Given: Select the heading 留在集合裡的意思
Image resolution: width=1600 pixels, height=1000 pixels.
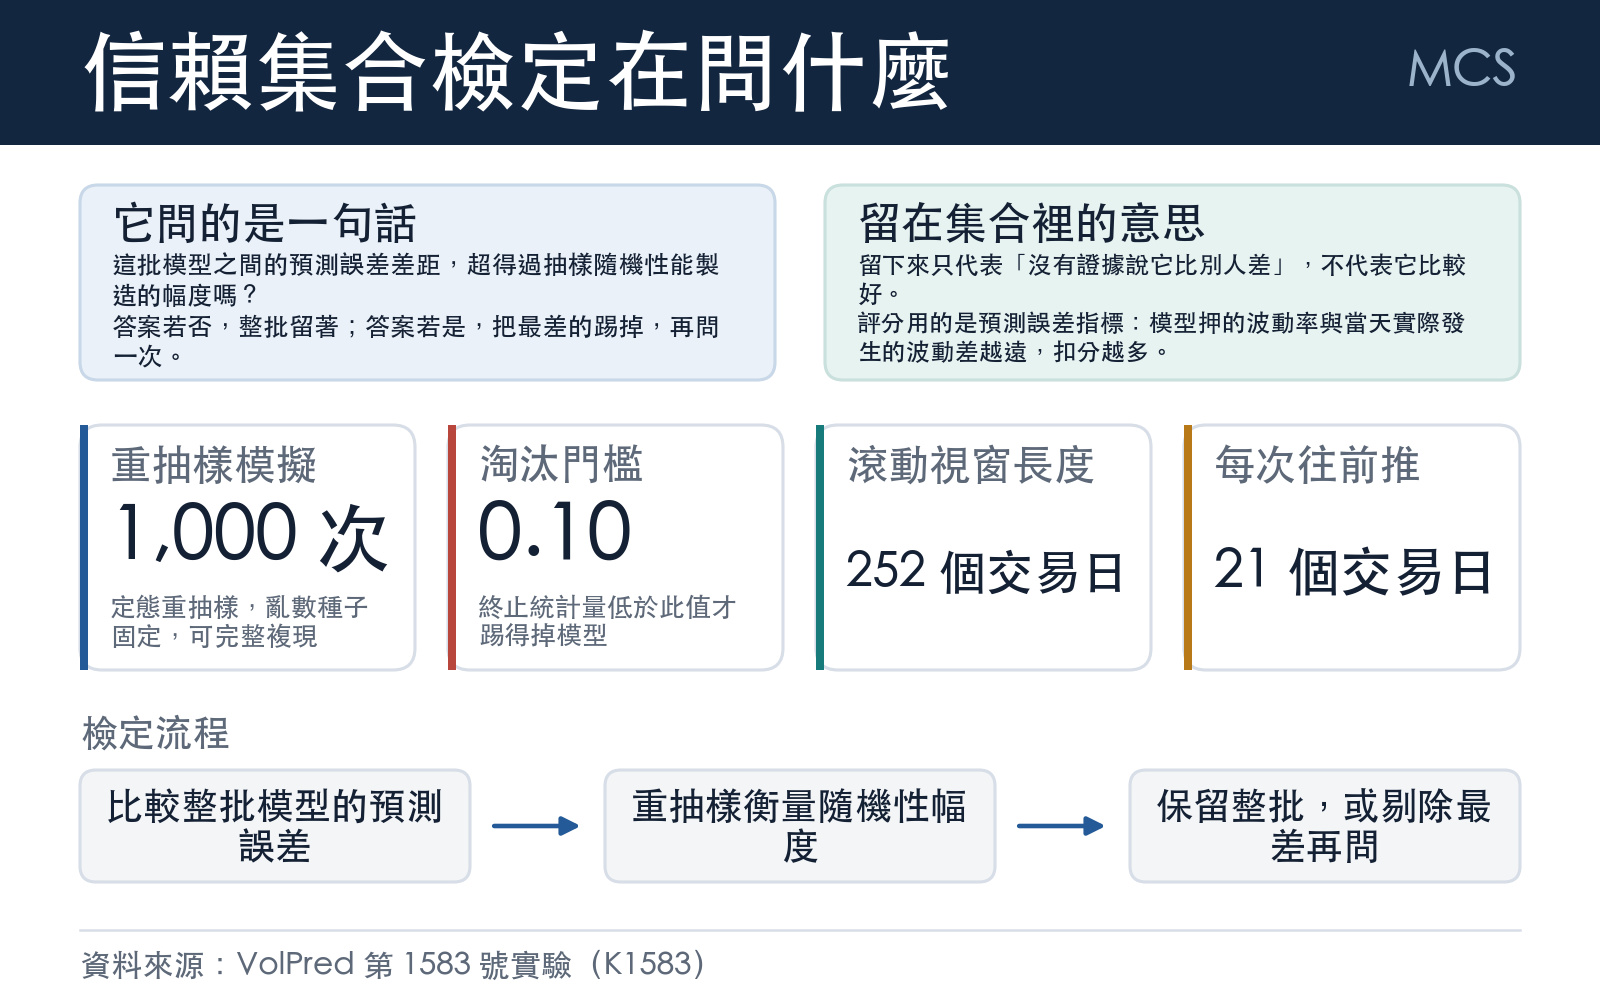Looking at the screenshot, I should (x=1032, y=223).
